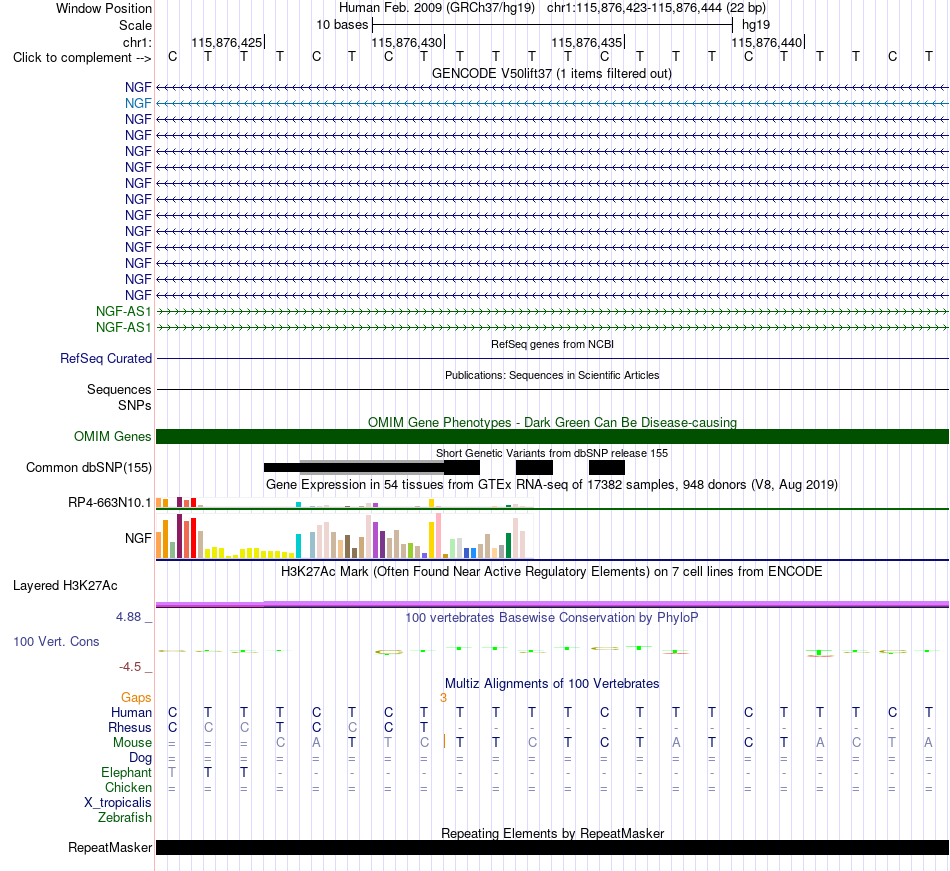950x871 pixels.
Task: Open the OMIM Gene Phenotypes track title
Action: 553,422
